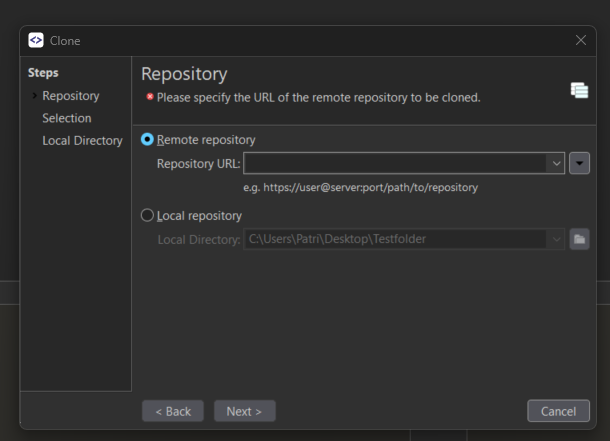
Task: Click the repository stack icon in the header
Action: pos(579,90)
